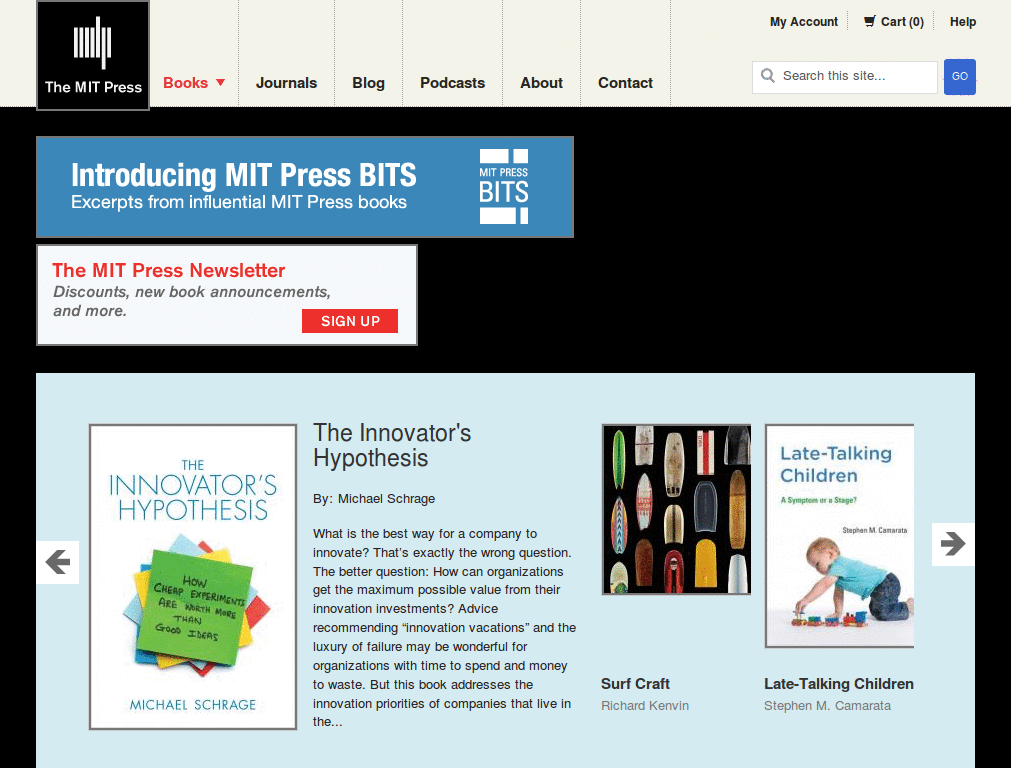Open The MIT Press Newsletter heading
The image size is (1024, 768).
tap(168, 270)
